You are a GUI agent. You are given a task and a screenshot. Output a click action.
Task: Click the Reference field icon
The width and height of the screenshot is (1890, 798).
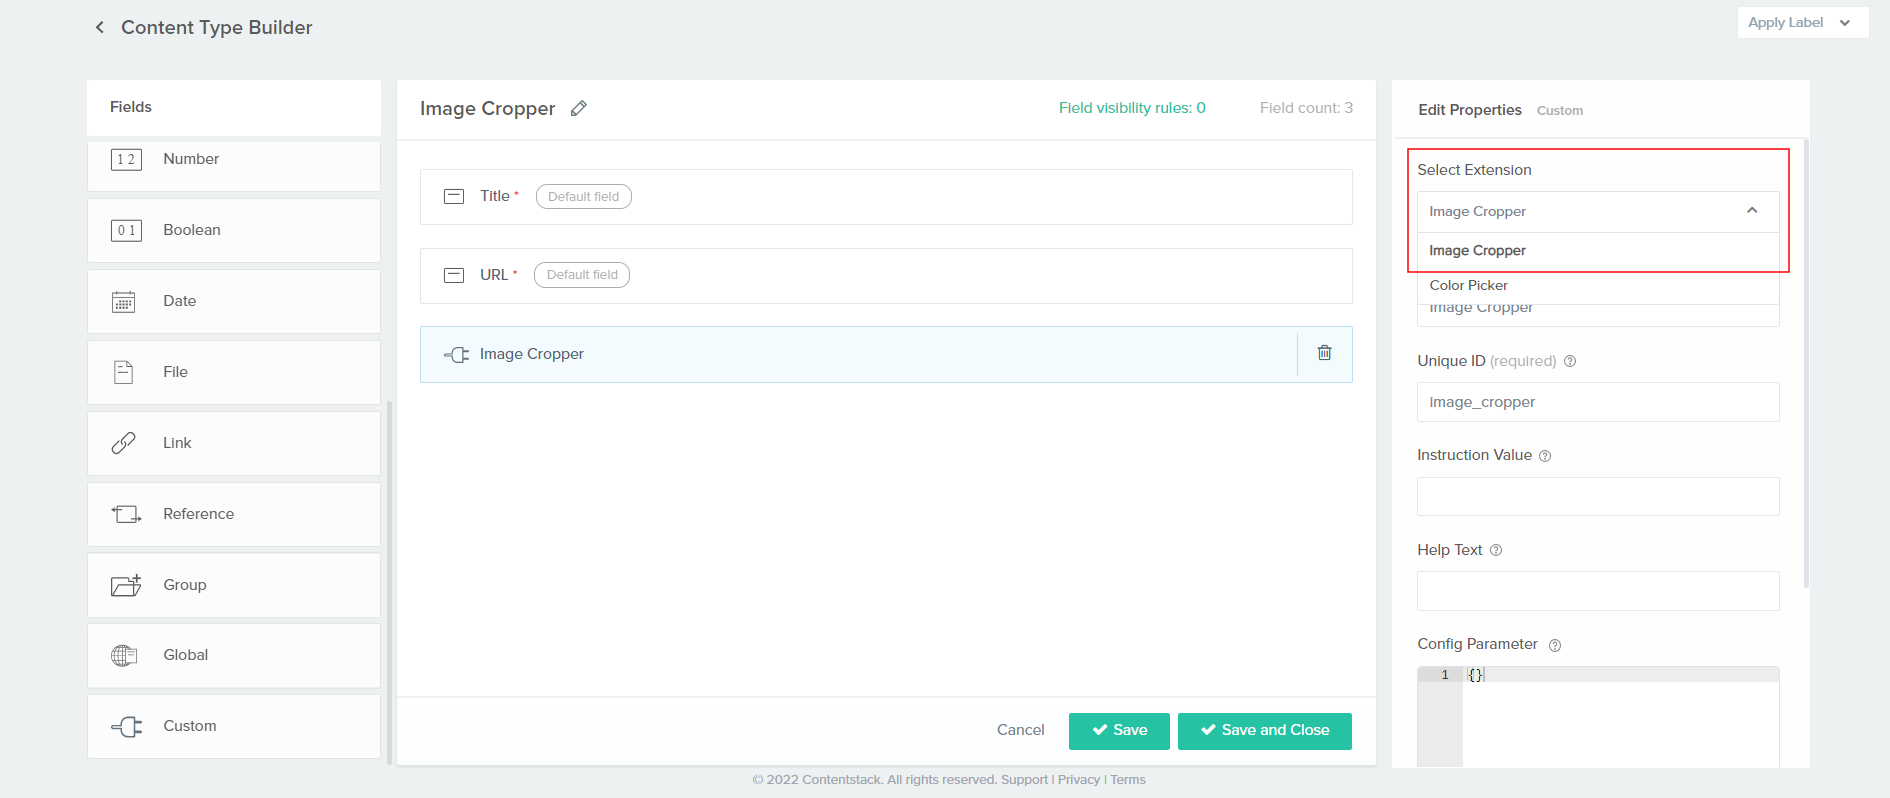126,514
